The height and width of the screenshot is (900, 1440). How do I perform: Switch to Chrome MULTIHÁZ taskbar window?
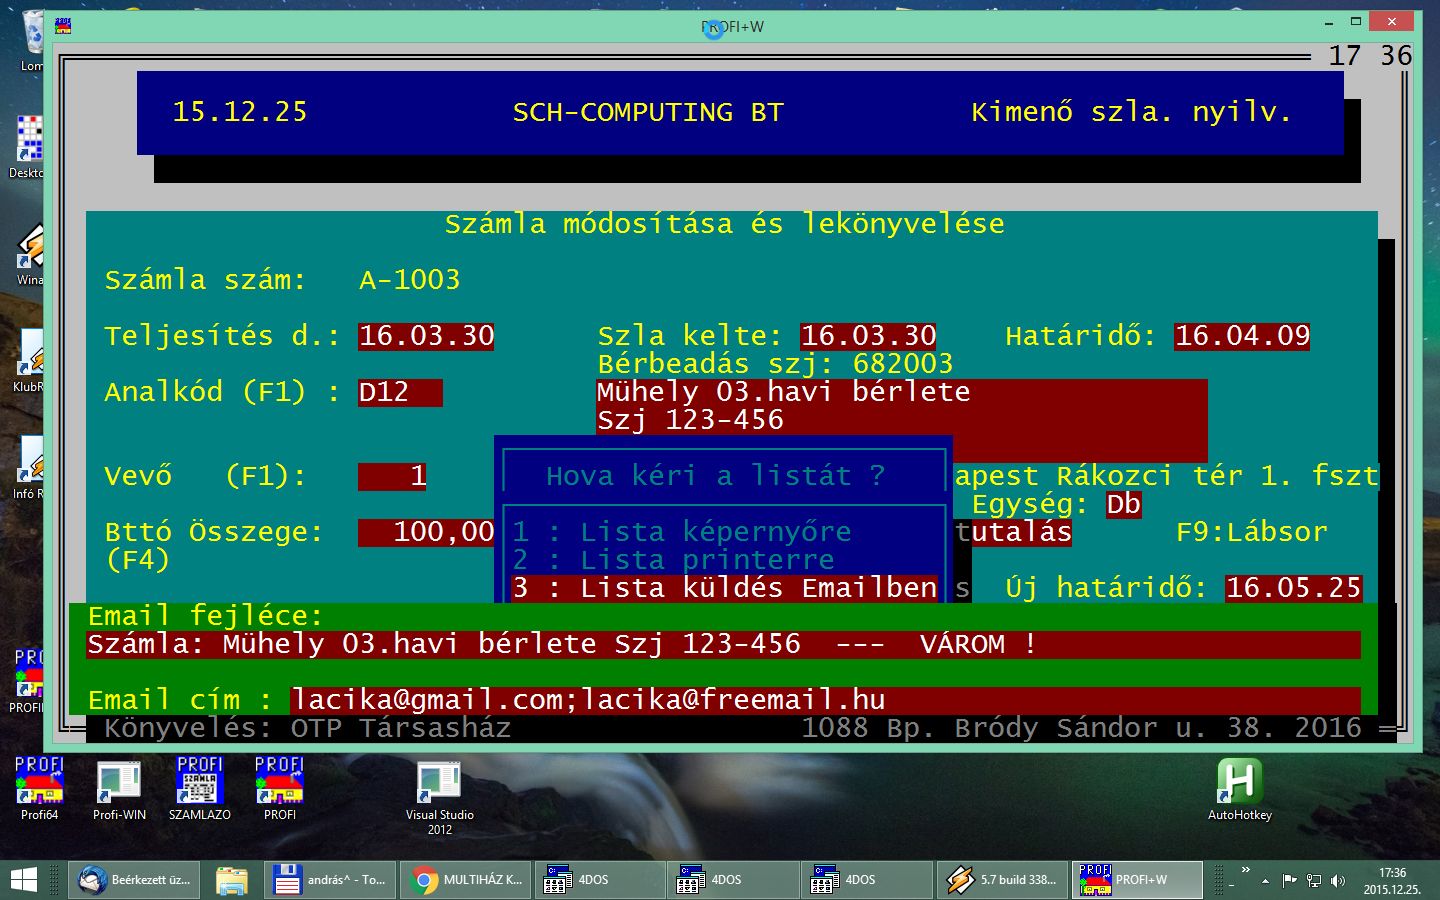point(466,880)
